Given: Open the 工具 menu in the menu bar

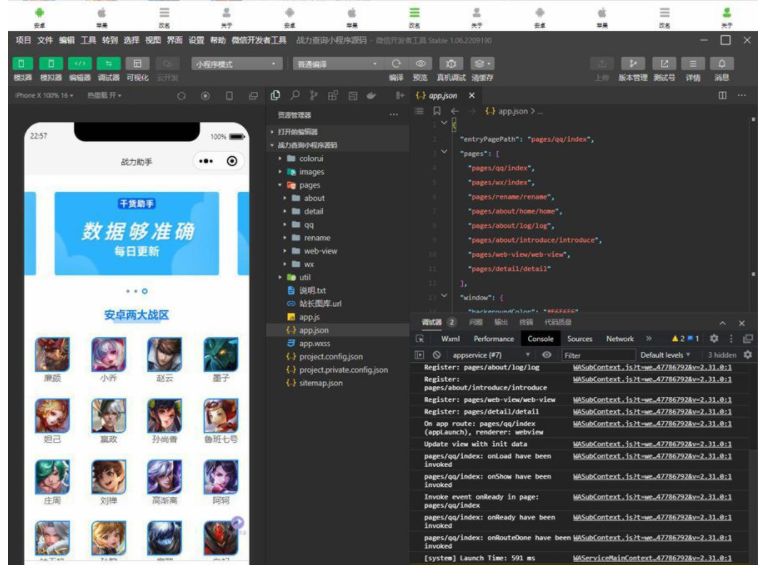Looking at the screenshot, I should 88,40.
